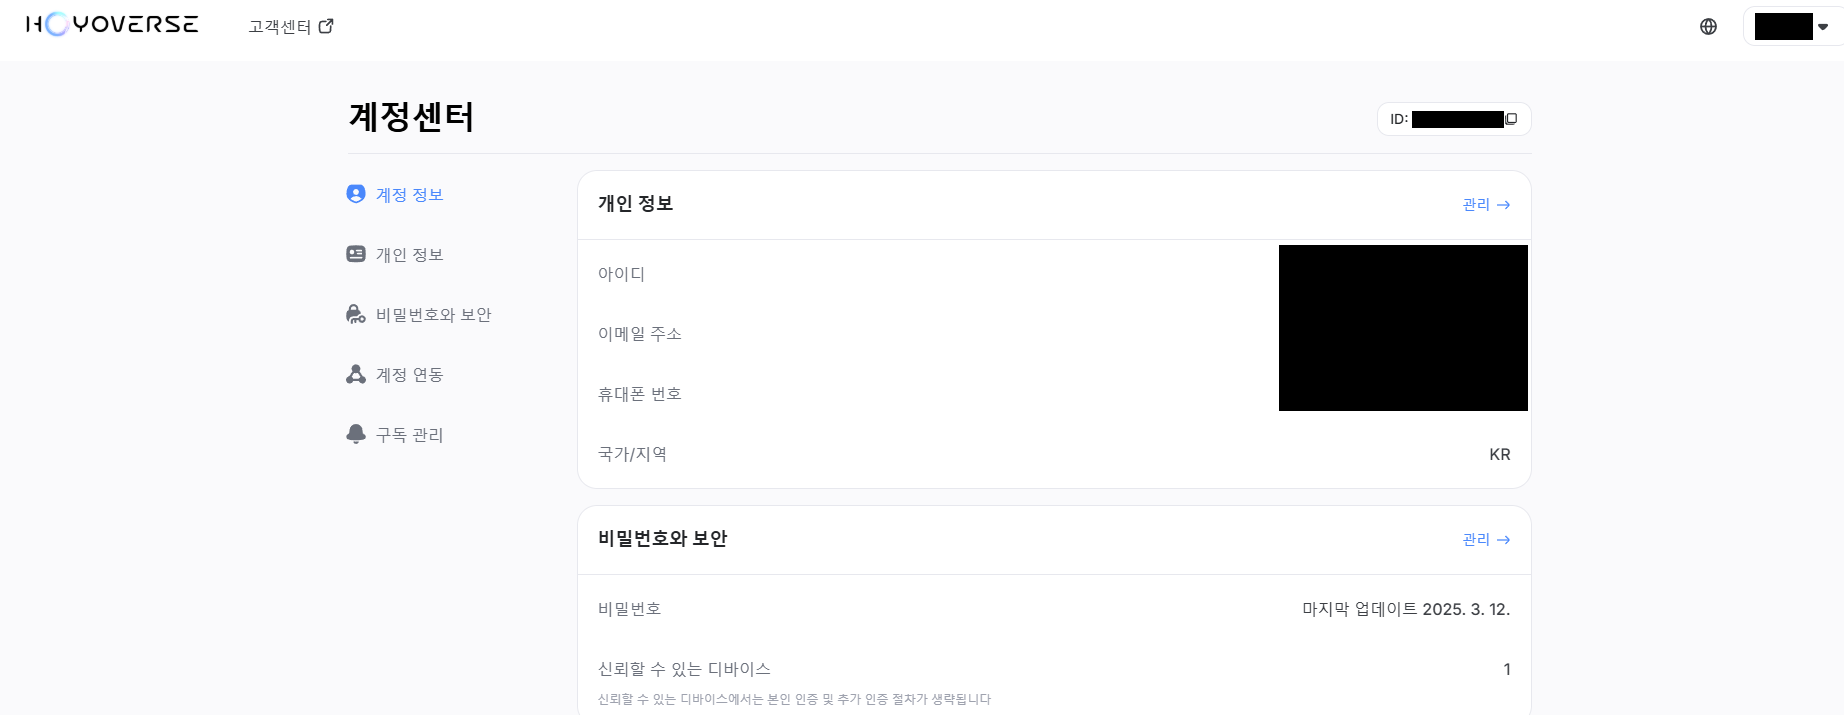The width and height of the screenshot is (1844, 715).
Task: Select the 계정 정보 profile icon in the sidebar
Action: 356,194
